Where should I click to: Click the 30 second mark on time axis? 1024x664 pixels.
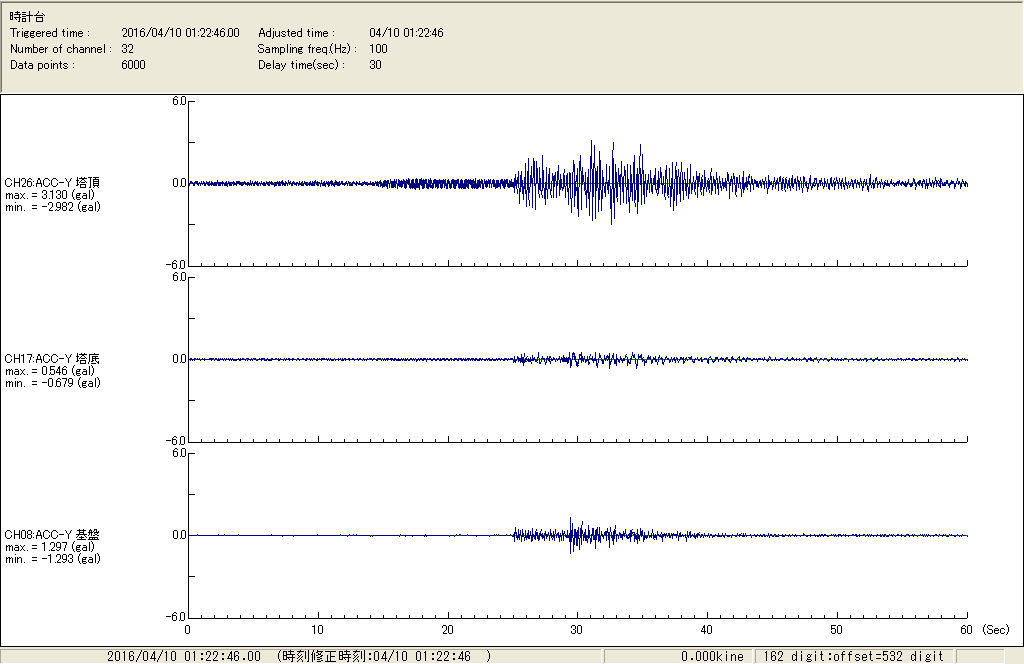(x=576, y=630)
